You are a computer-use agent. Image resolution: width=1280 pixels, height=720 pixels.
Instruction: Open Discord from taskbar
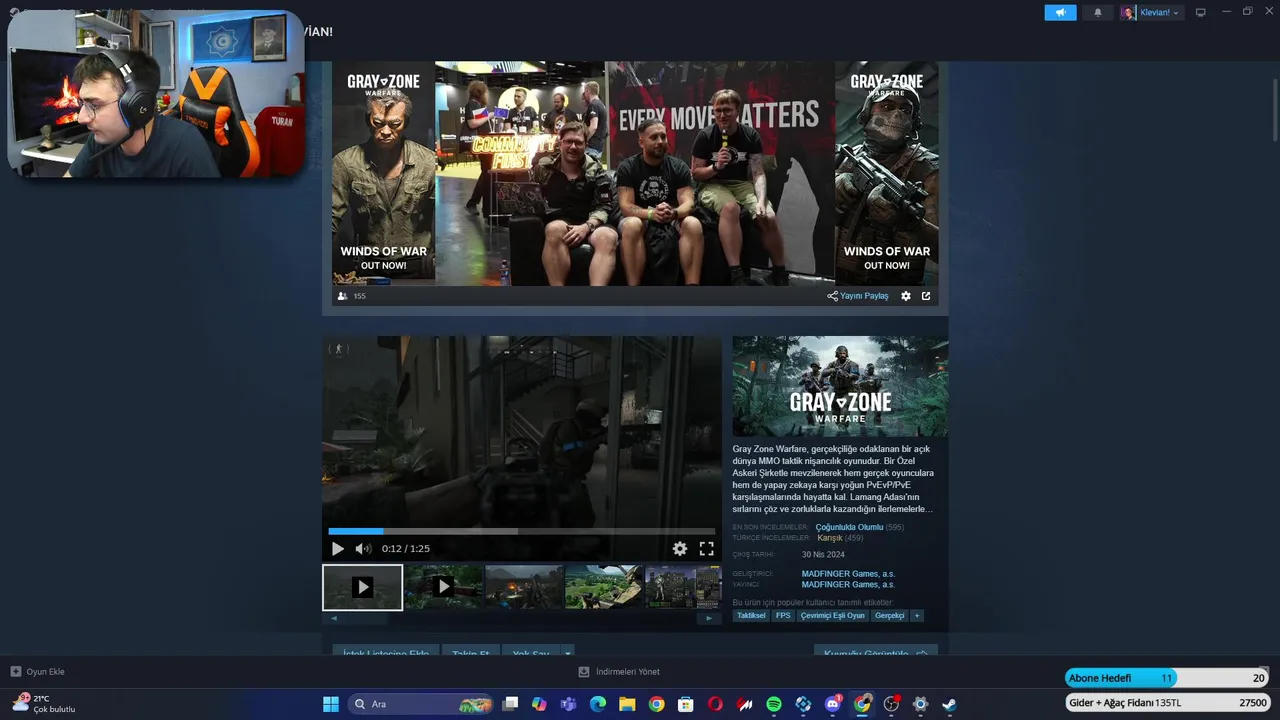[x=833, y=704]
